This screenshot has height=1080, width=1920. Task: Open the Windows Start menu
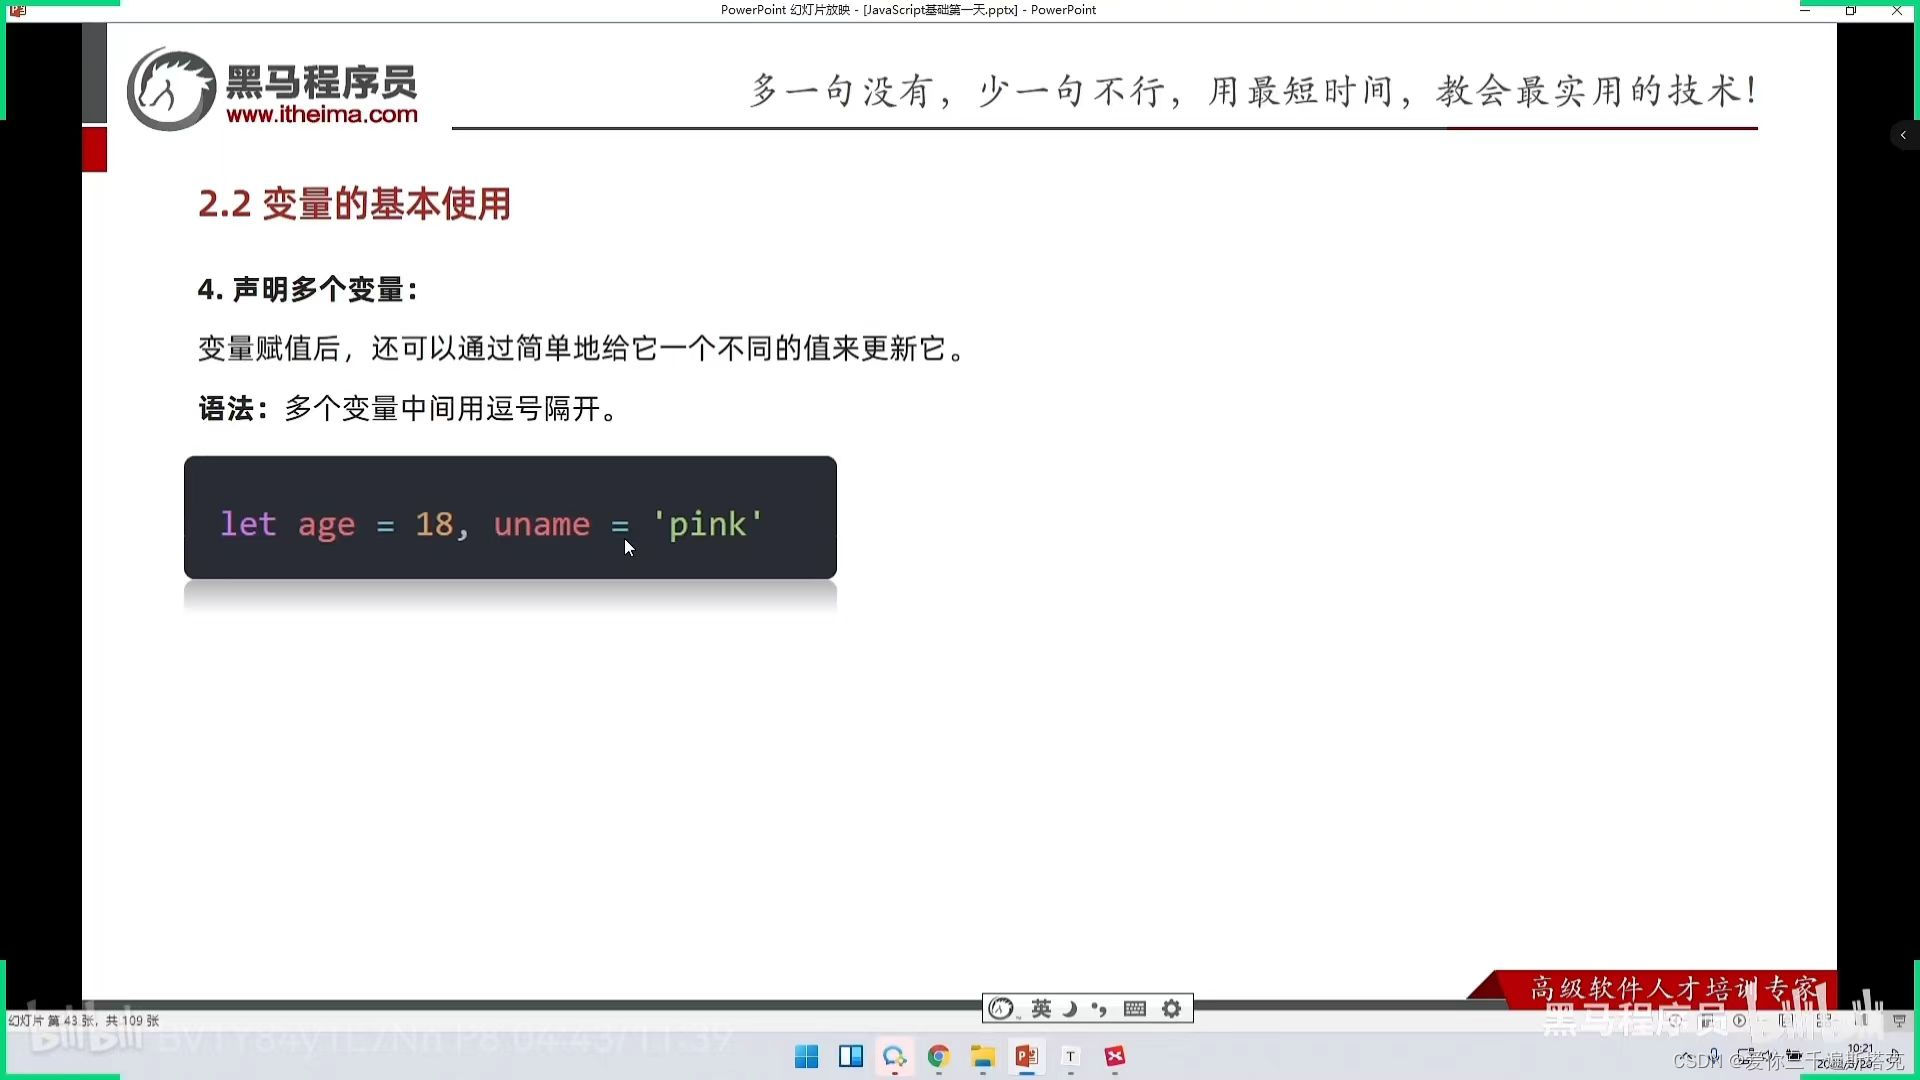point(806,1057)
